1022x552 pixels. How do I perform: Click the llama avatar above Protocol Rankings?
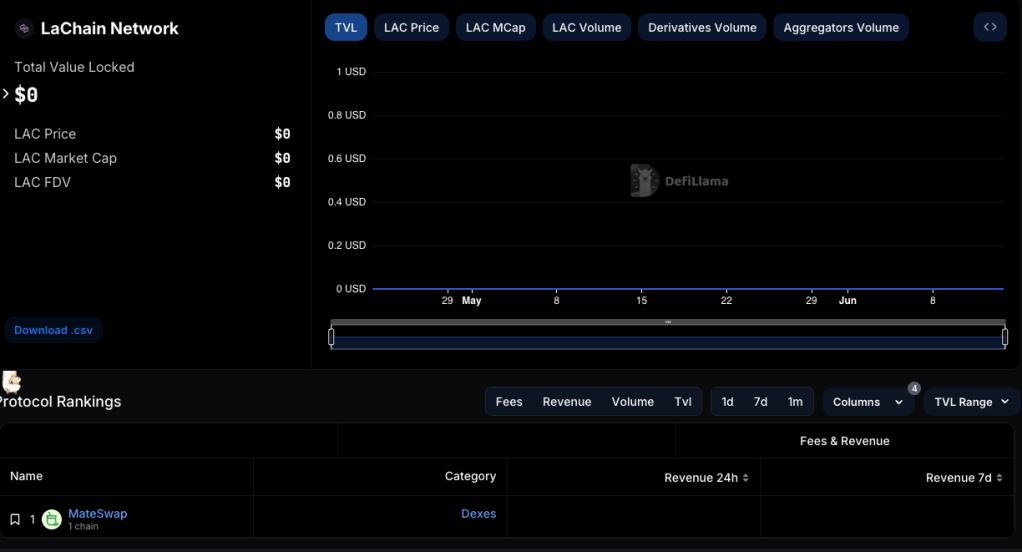coord(12,381)
